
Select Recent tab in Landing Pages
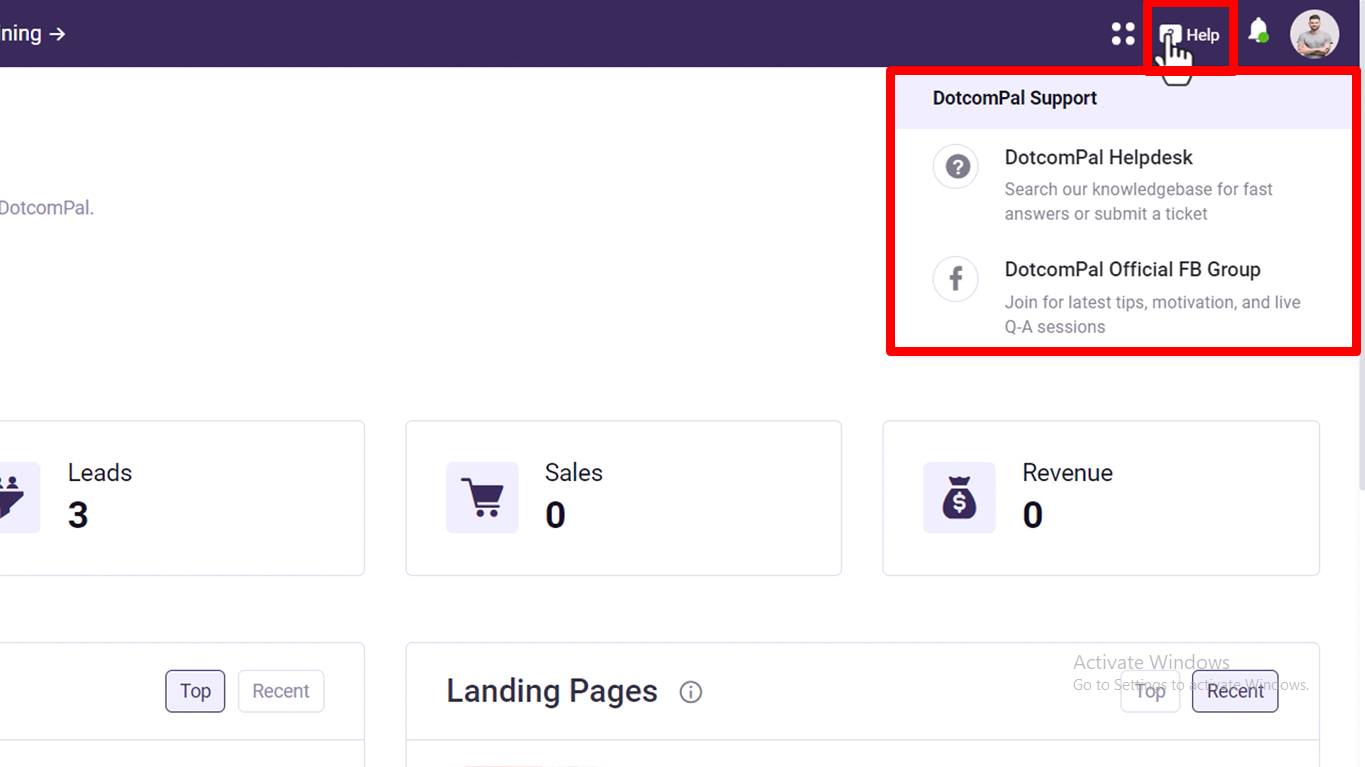click(1235, 691)
